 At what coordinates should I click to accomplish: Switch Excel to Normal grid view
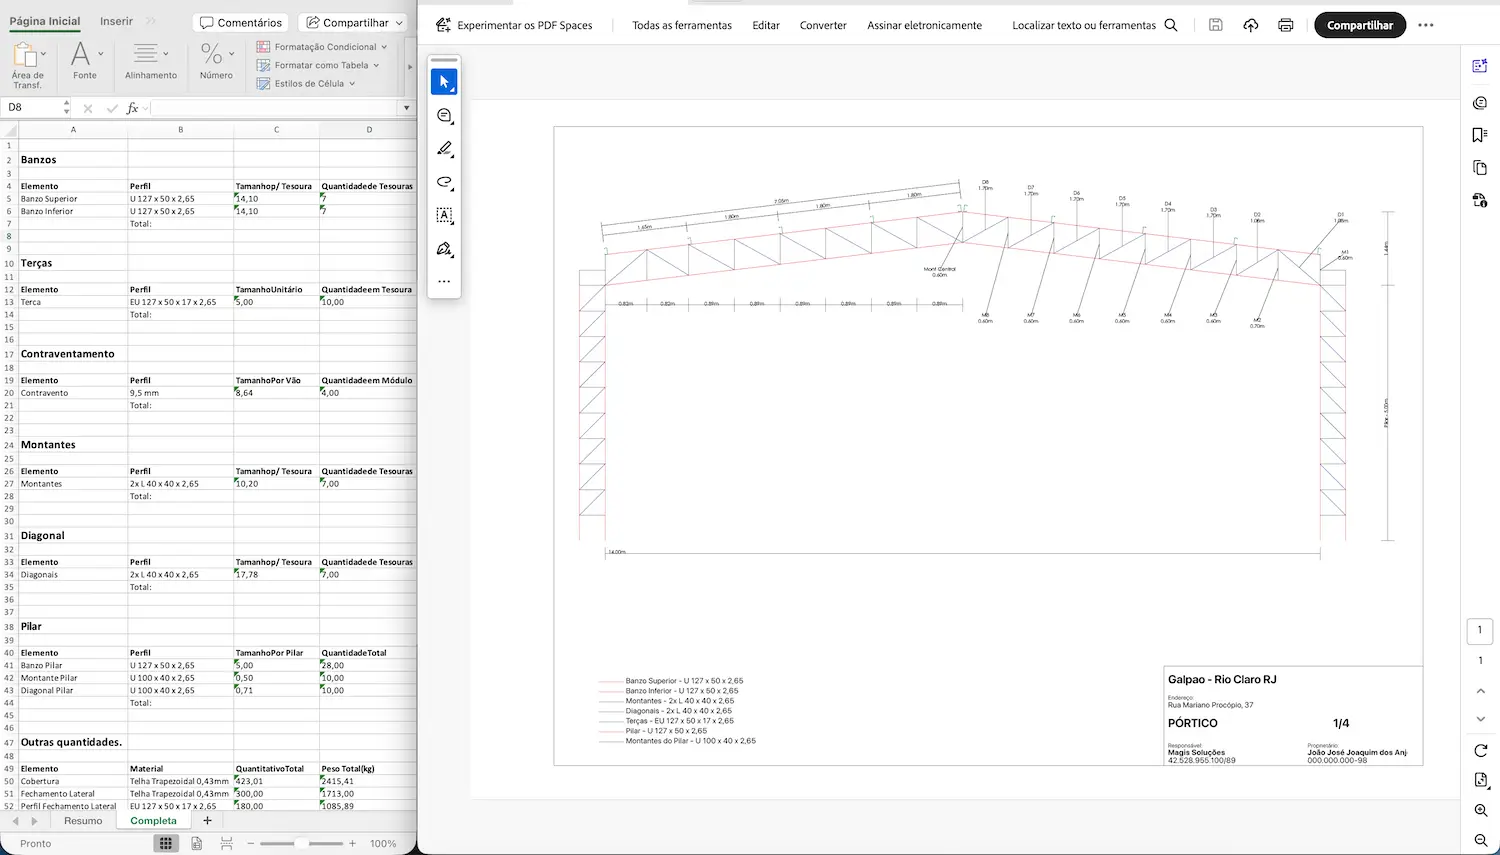click(x=166, y=843)
